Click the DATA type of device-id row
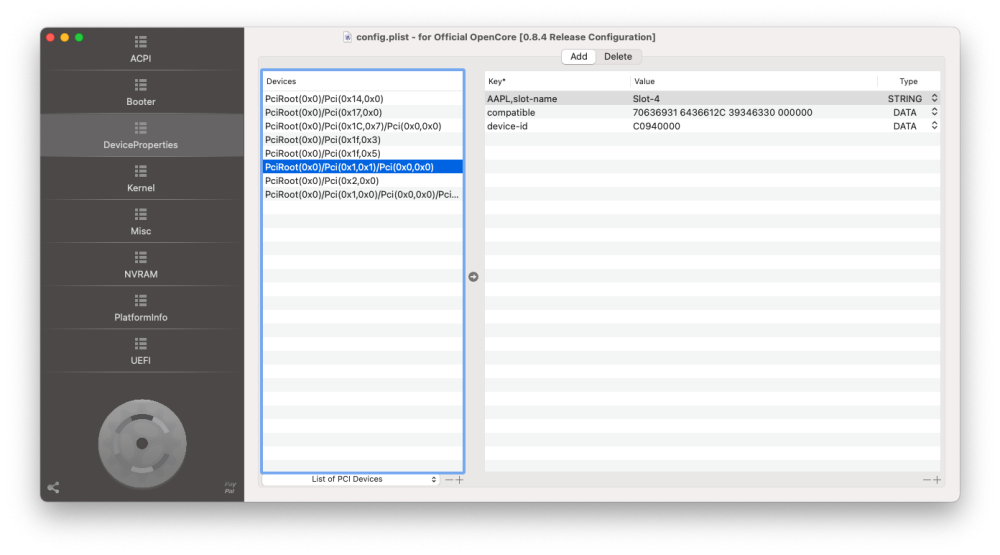This screenshot has width=1000, height=555. point(904,126)
